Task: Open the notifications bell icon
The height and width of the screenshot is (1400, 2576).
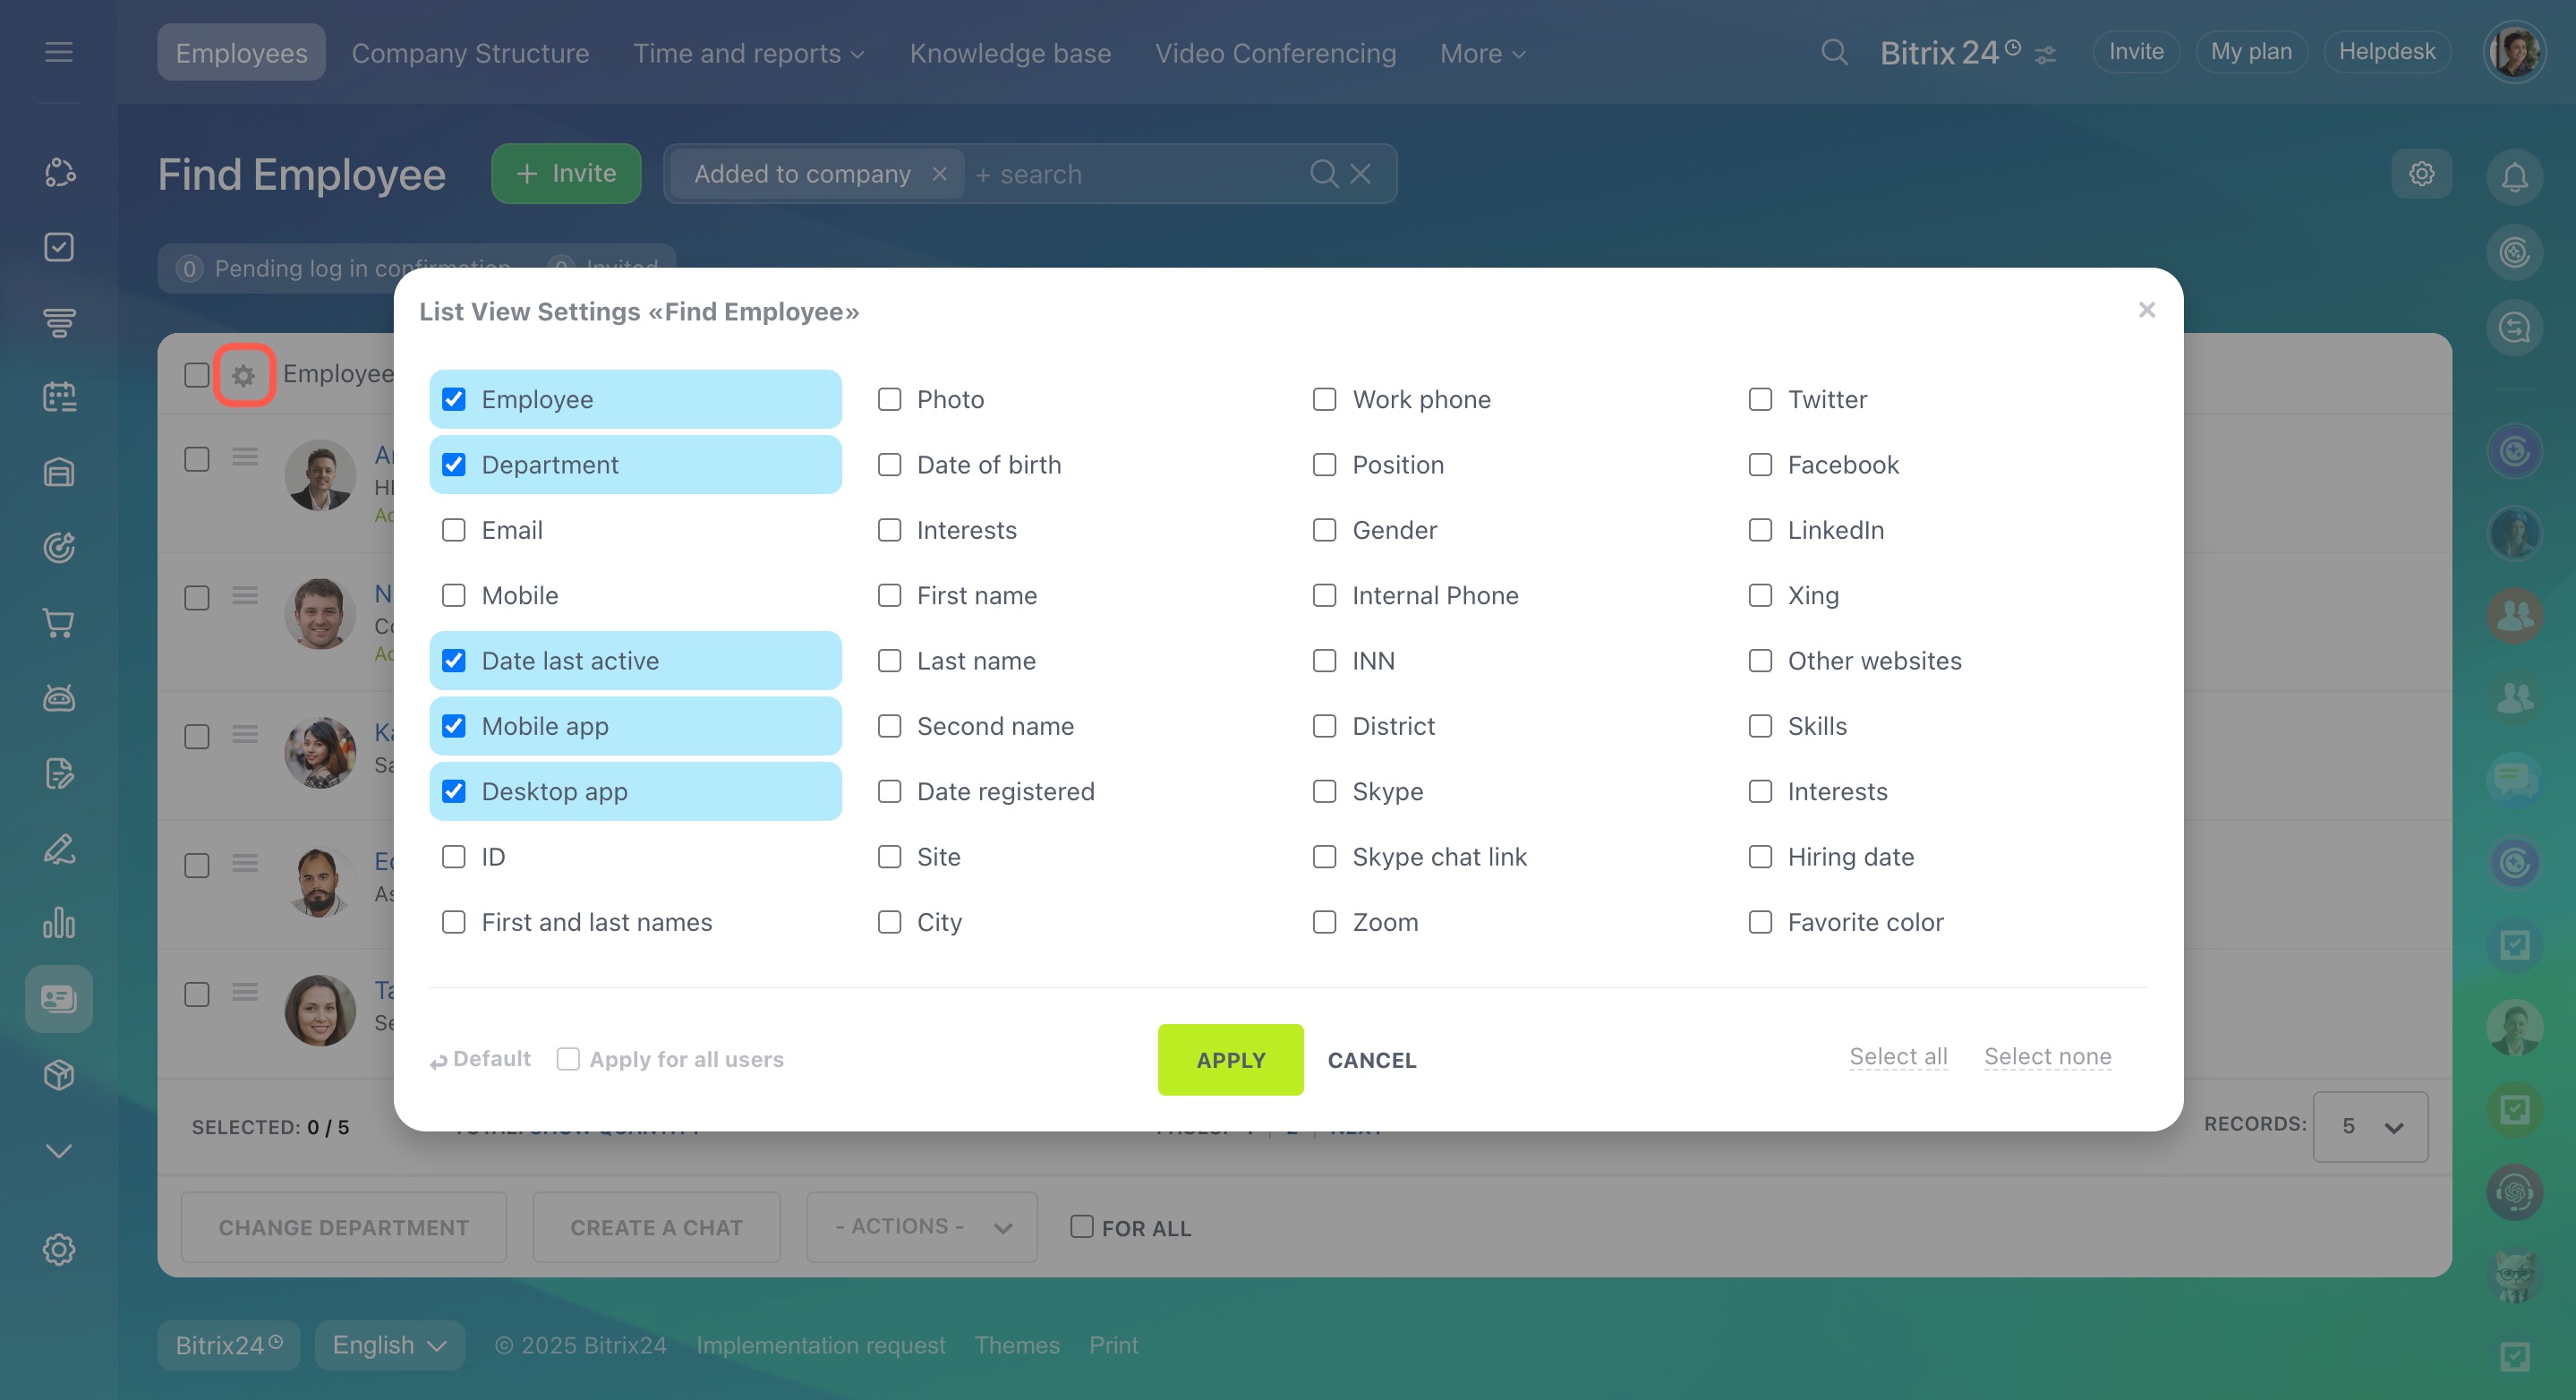Action: 2514,177
